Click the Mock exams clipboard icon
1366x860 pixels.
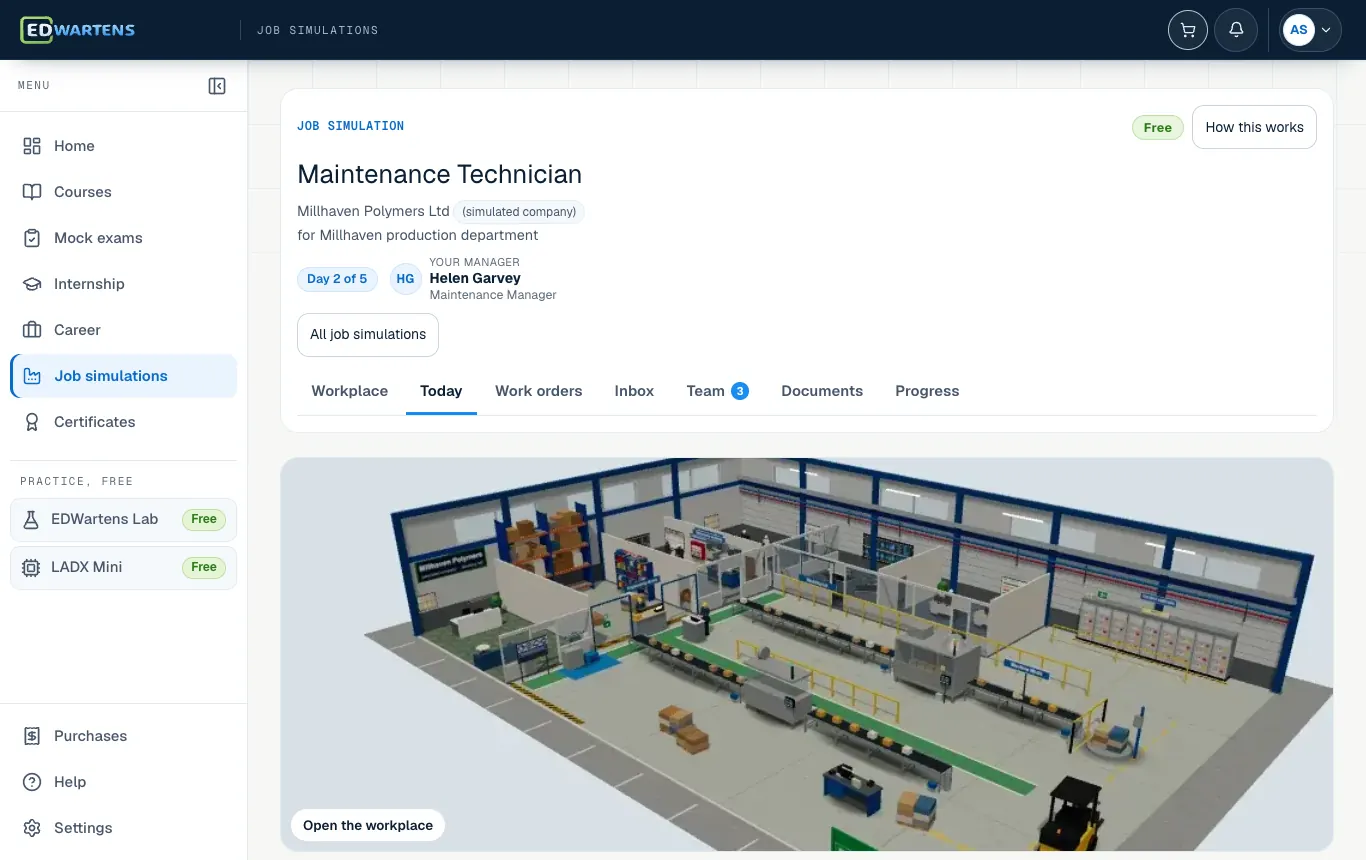(32, 238)
